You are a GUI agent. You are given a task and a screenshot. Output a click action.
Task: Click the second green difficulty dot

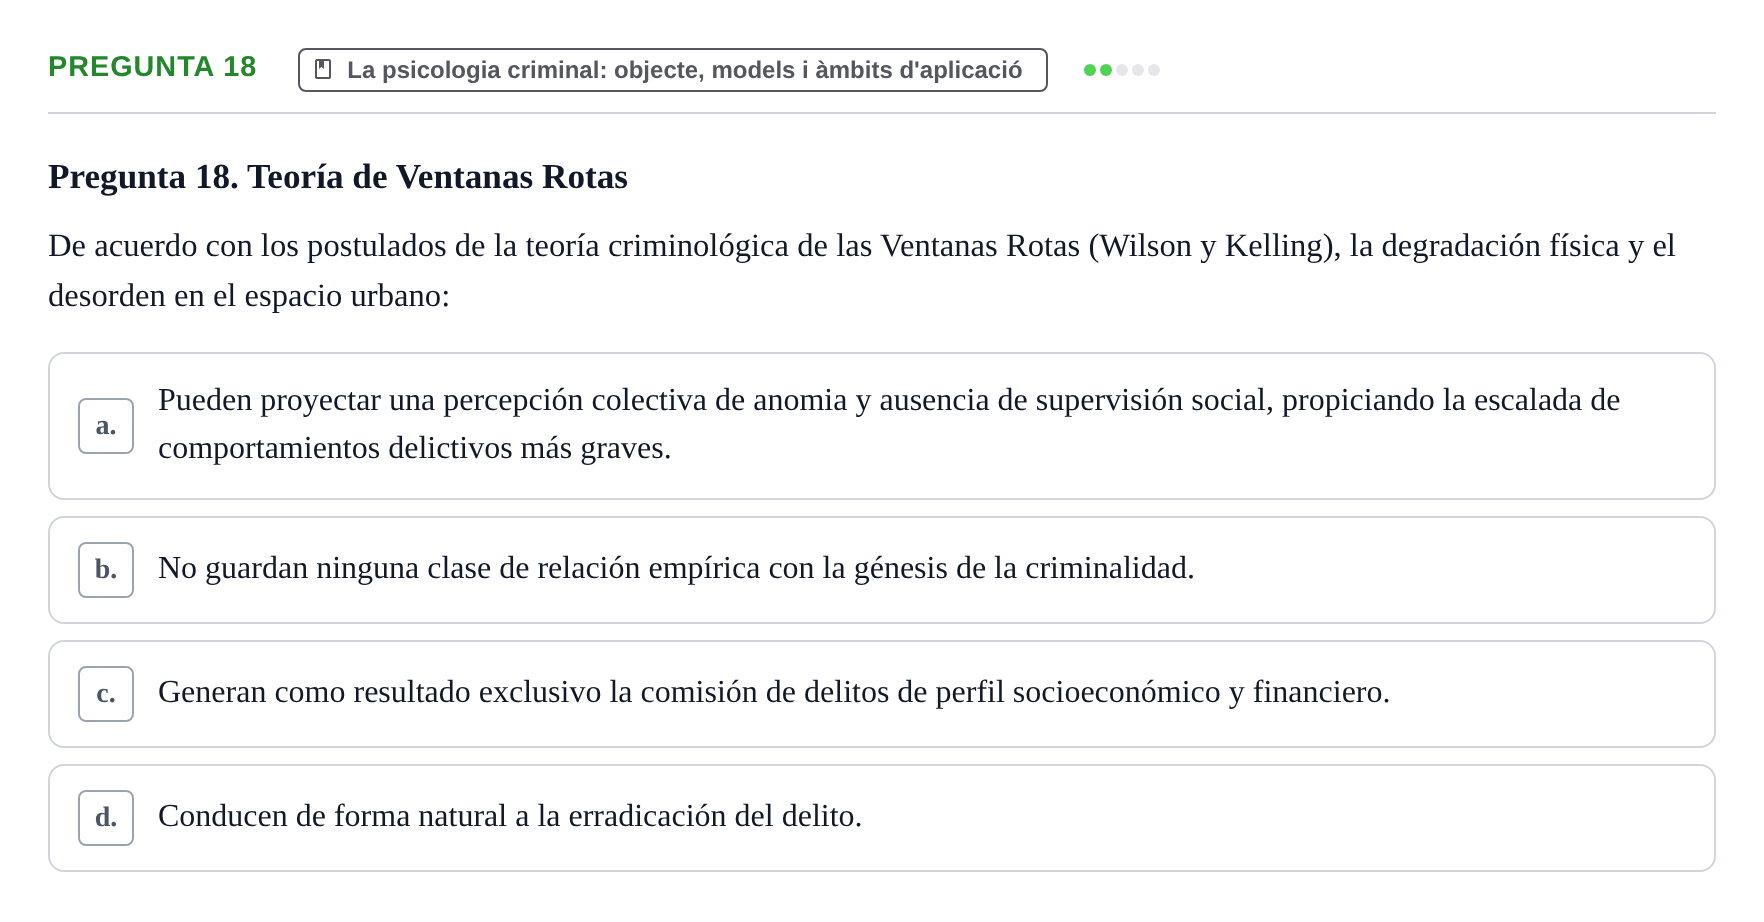pos(1106,70)
